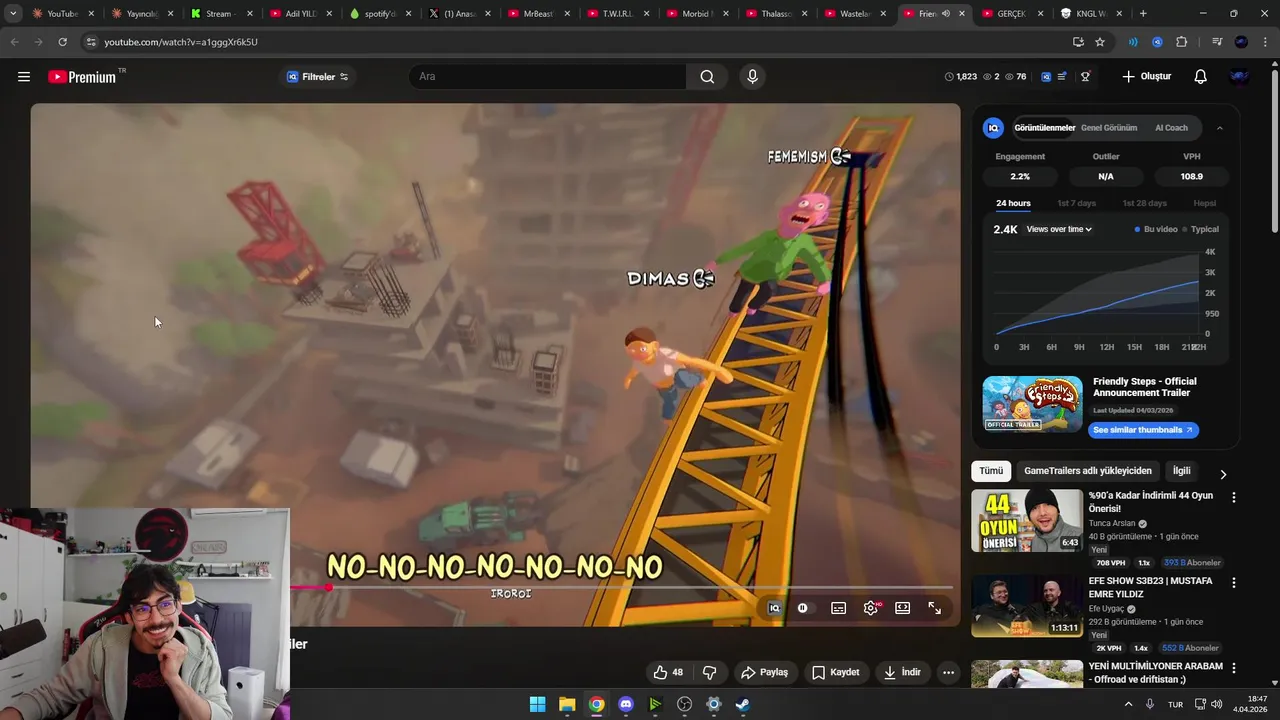This screenshot has width=1280, height=720.
Task: Reload the page in Chrome
Action: pyautogui.click(x=62, y=42)
